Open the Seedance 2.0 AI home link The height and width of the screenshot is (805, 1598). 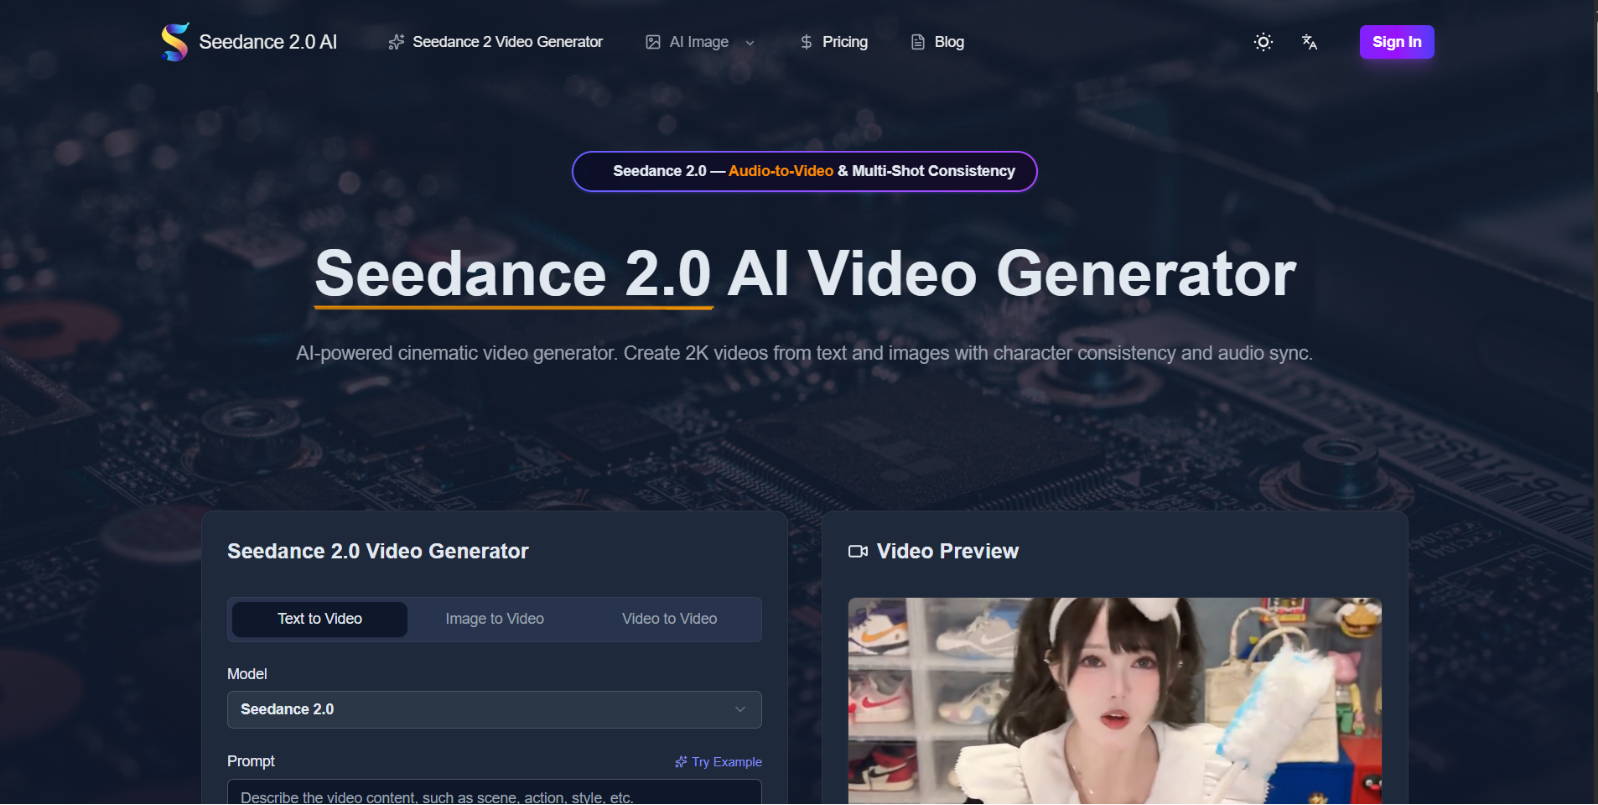coord(249,42)
